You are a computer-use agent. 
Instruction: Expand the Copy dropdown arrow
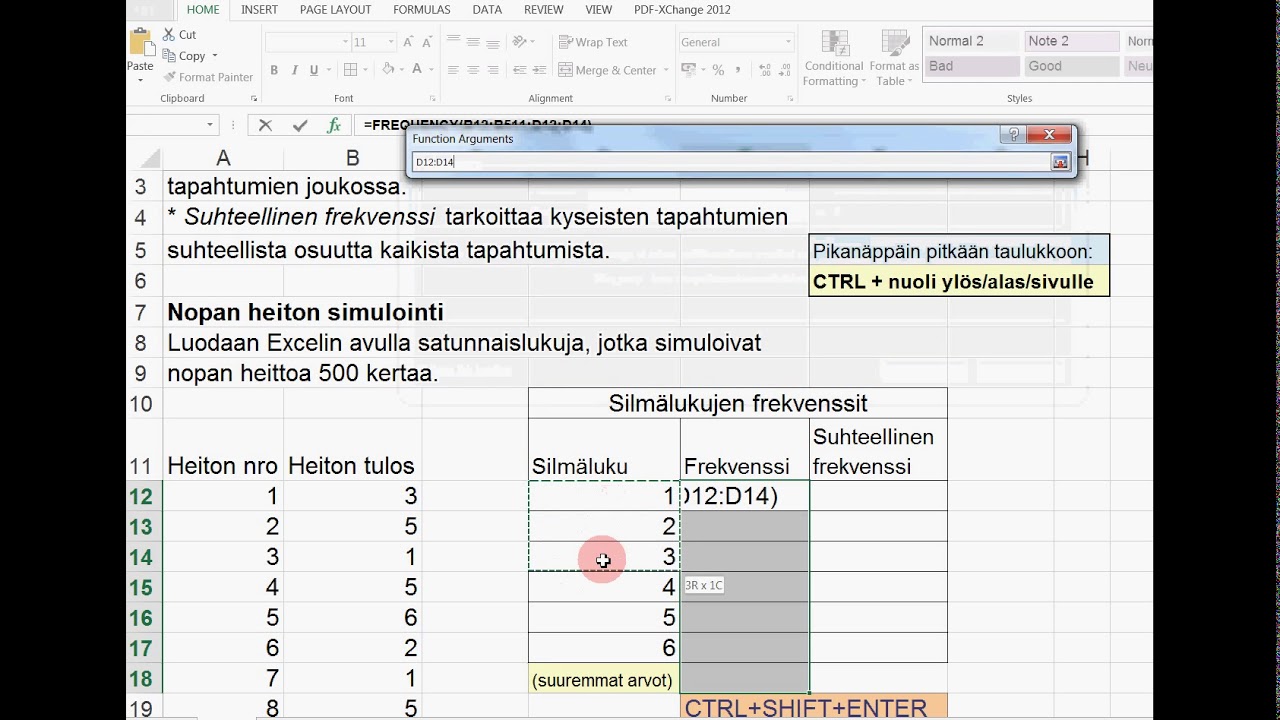point(214,56)
